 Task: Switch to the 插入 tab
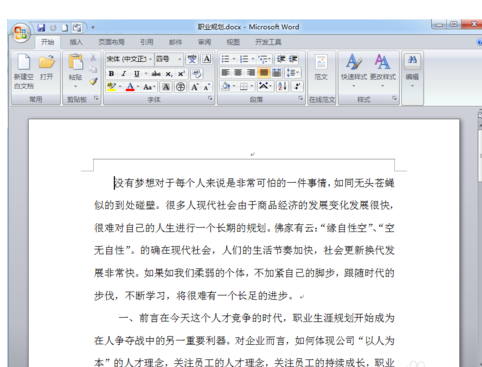76,42
